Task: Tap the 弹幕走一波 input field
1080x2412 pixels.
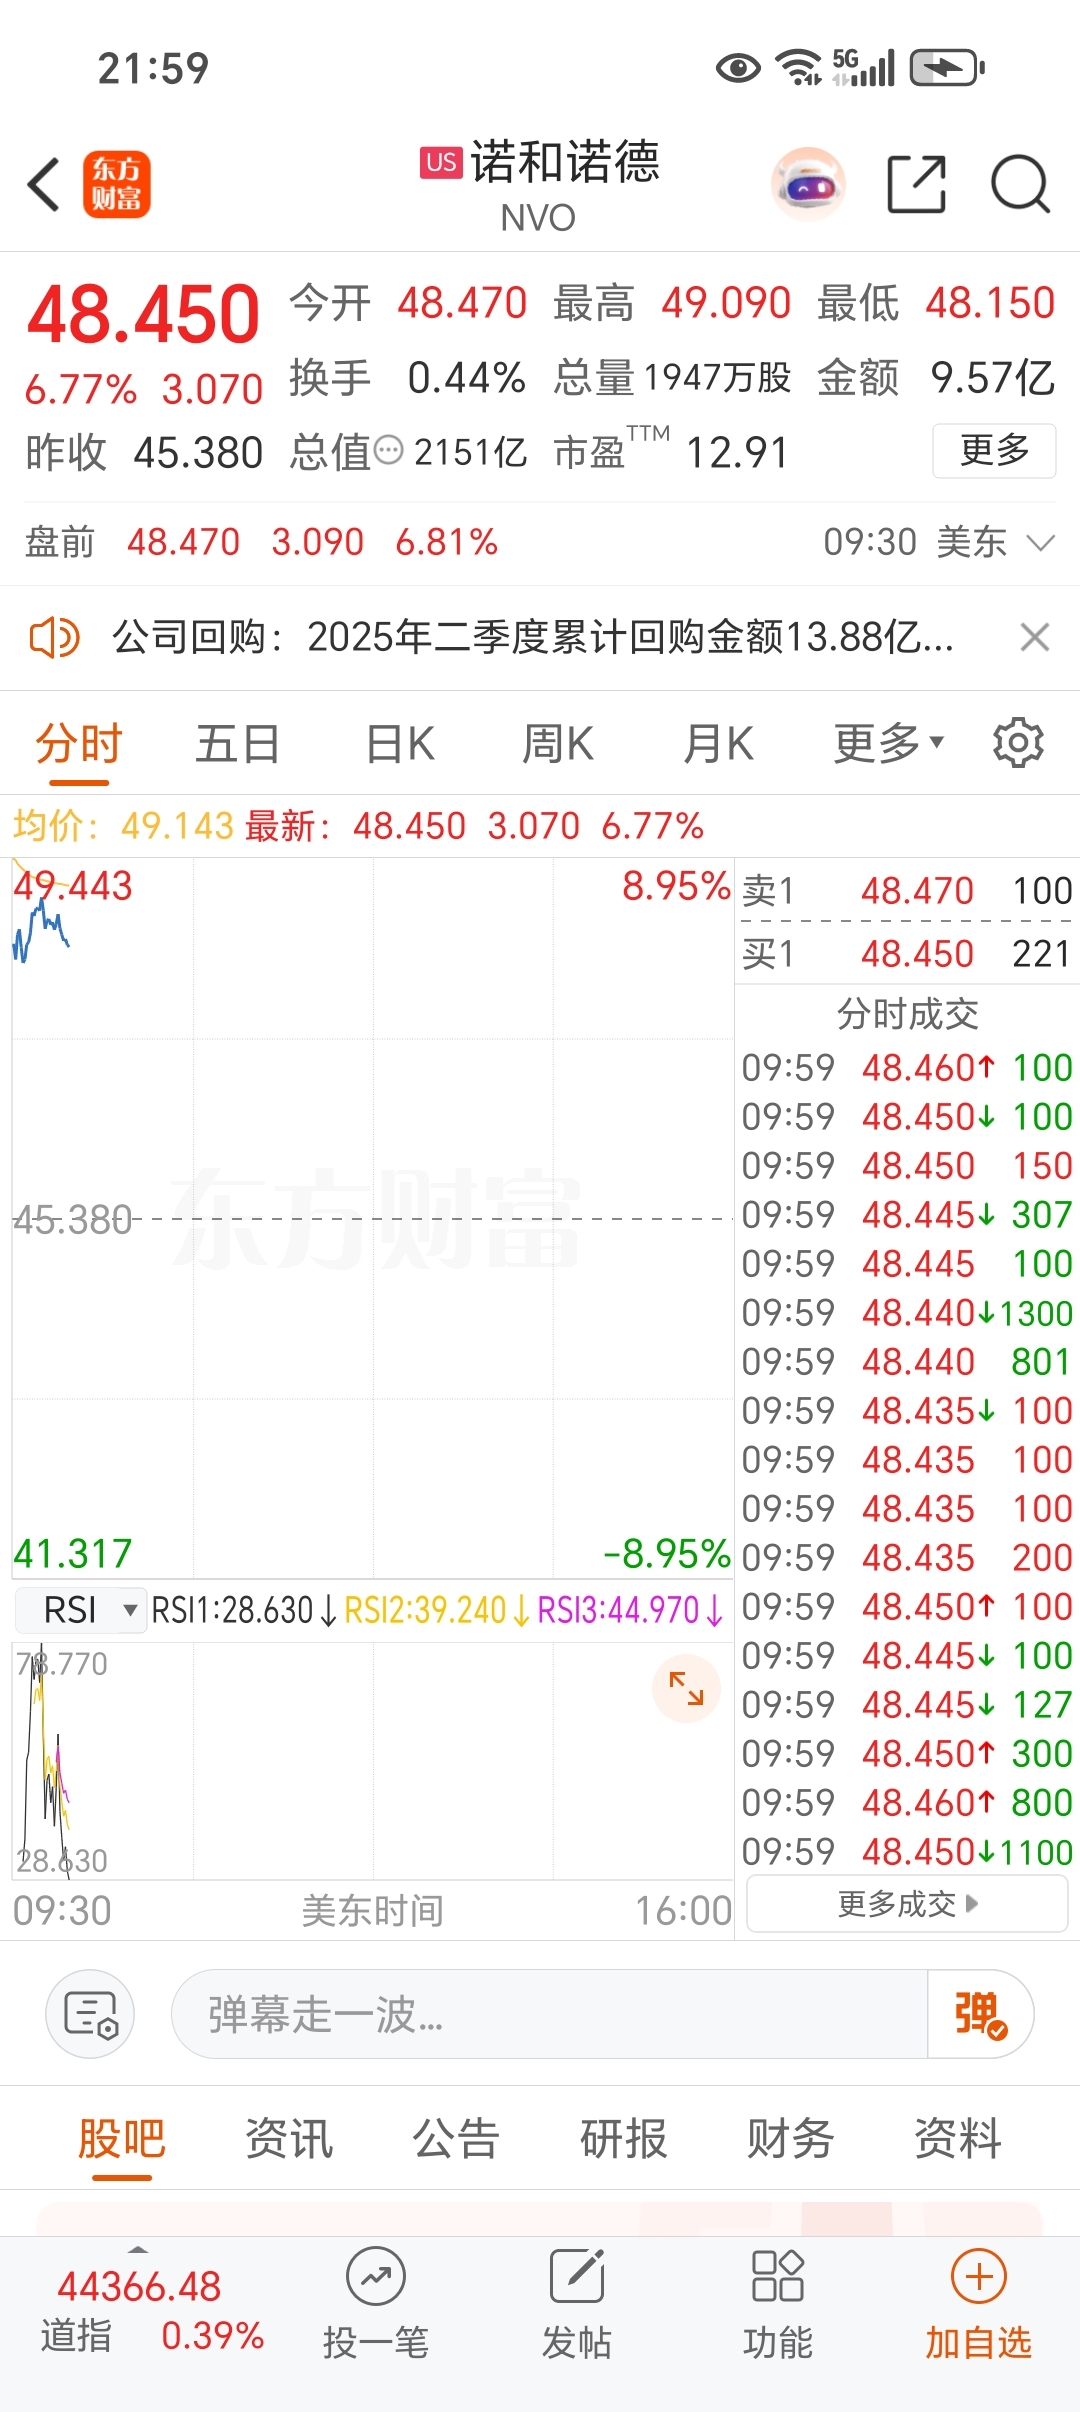Action: pyautogui.click(x=549, y=2014)
